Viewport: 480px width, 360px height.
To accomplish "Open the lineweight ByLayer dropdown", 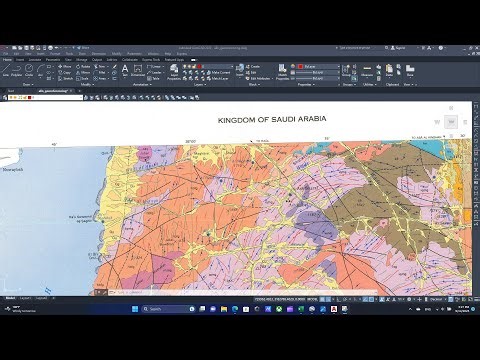I will coord(318,72).
